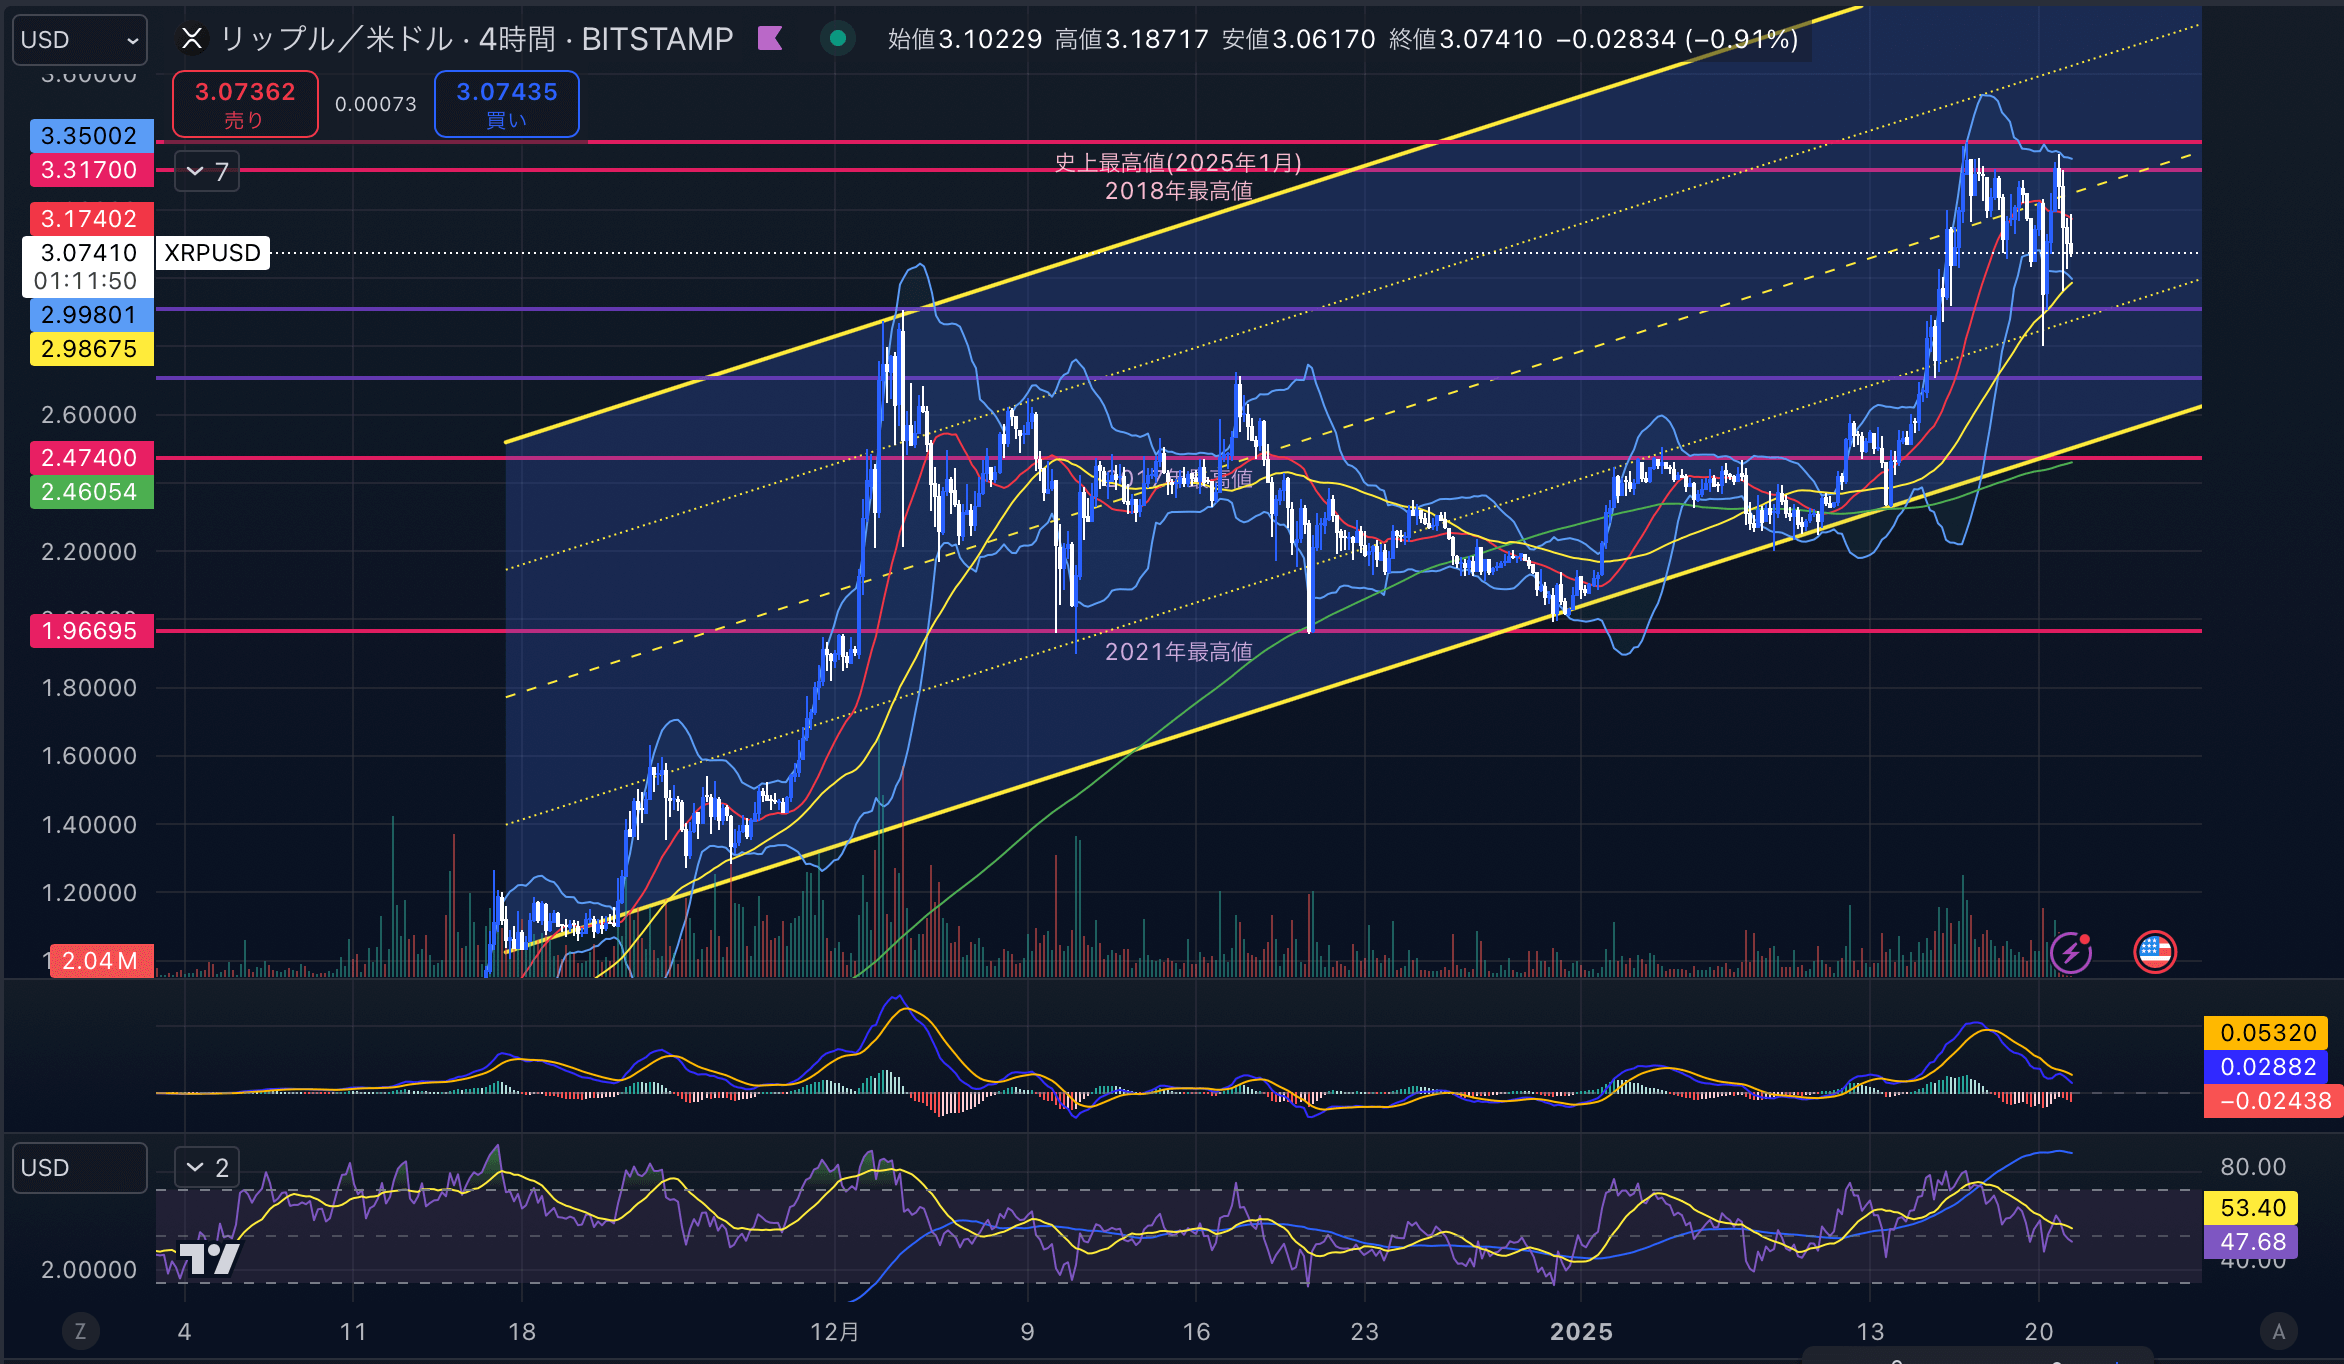The height and width of the screenshot is (1364, 2344).
Task: Click the 3.07362 sell button
Action: click(x=245, y=104)
